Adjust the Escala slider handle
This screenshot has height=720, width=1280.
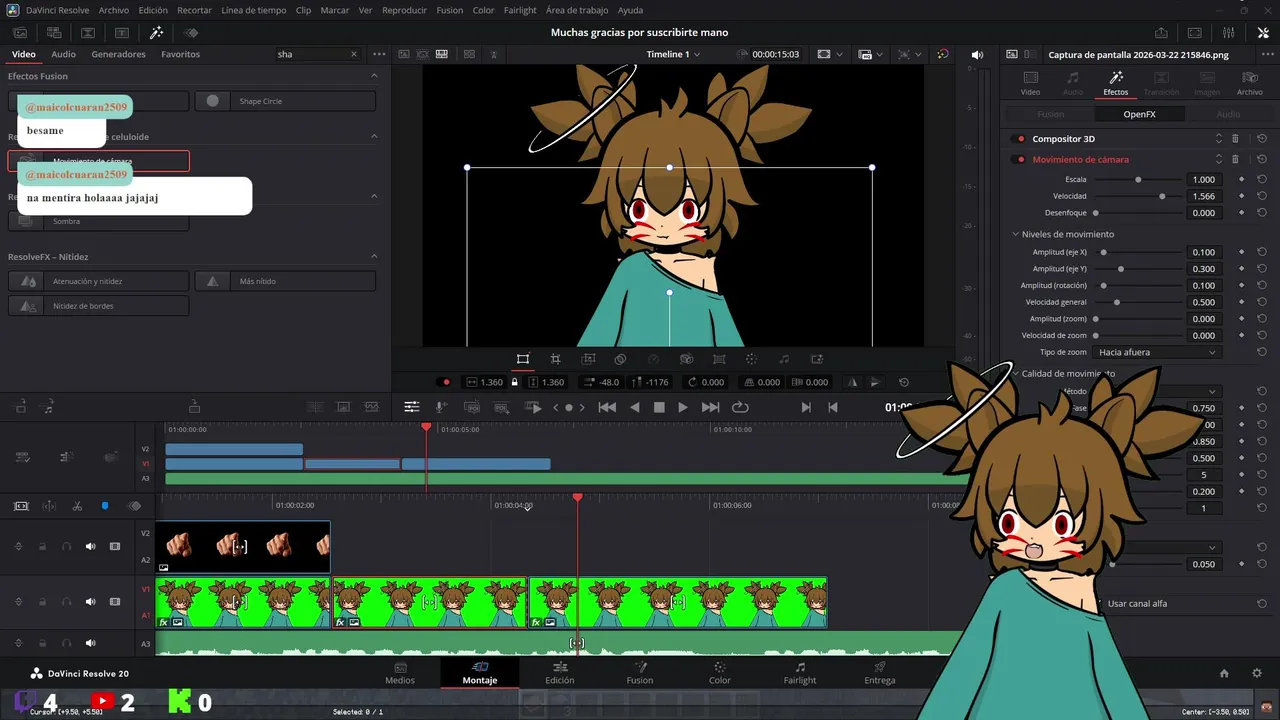coord(1138,180)
